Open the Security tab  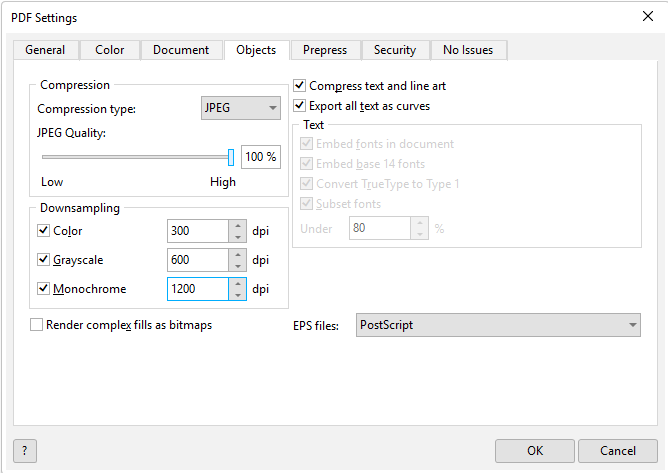coord(394,50)
